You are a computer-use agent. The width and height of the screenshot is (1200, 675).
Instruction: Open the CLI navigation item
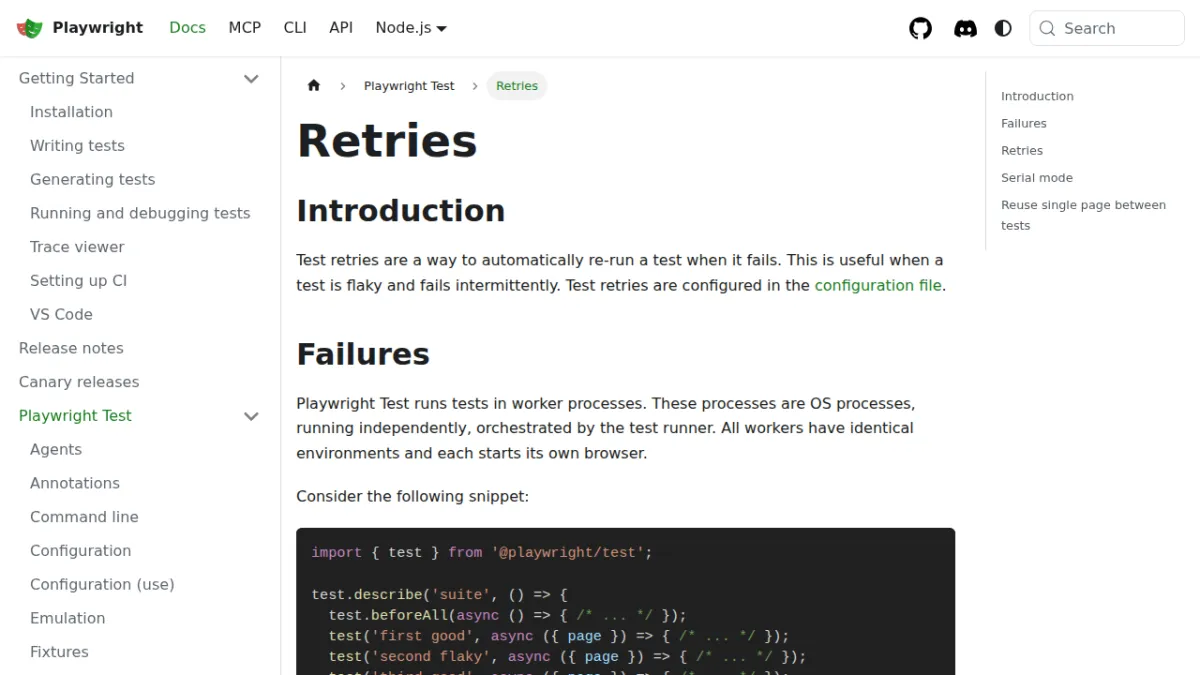295,28
